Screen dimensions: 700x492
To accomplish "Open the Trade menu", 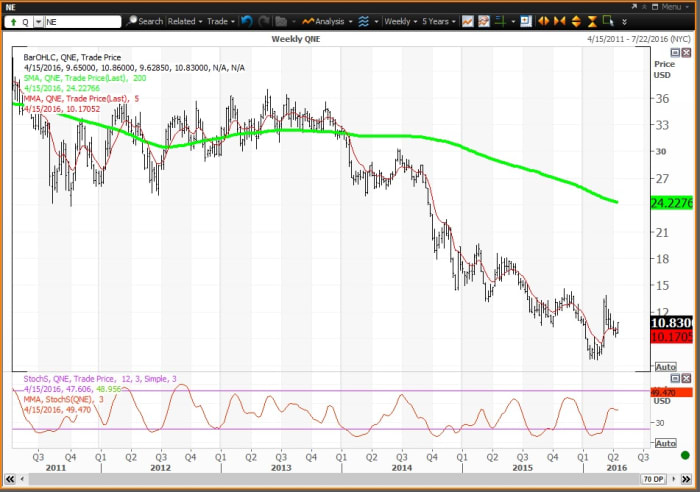I will coord(218,20).
